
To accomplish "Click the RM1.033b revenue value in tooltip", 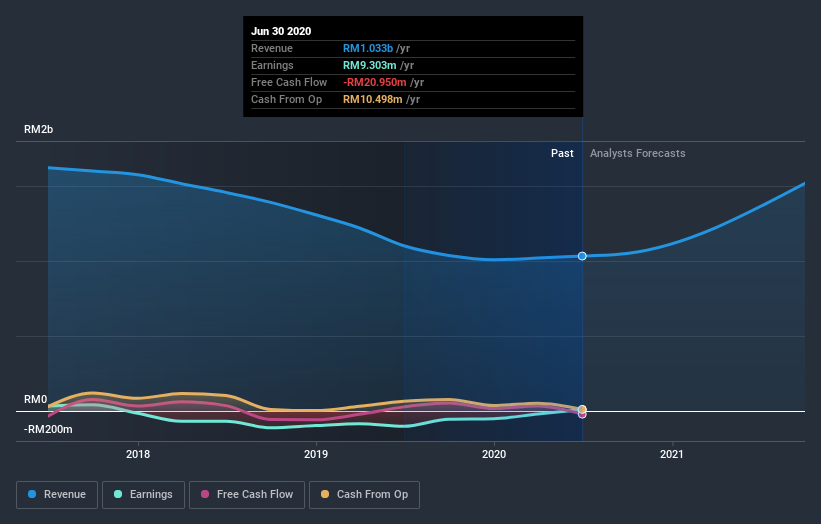I will pyautogui.click(x=368, y=48).
